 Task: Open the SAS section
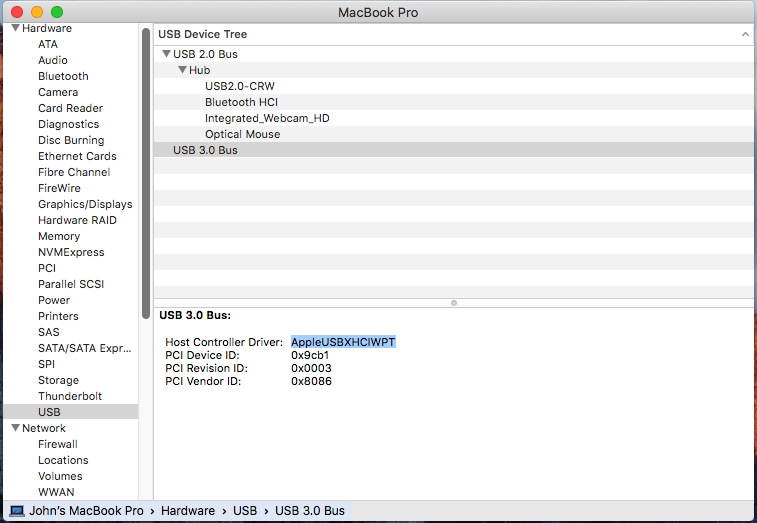49,332
